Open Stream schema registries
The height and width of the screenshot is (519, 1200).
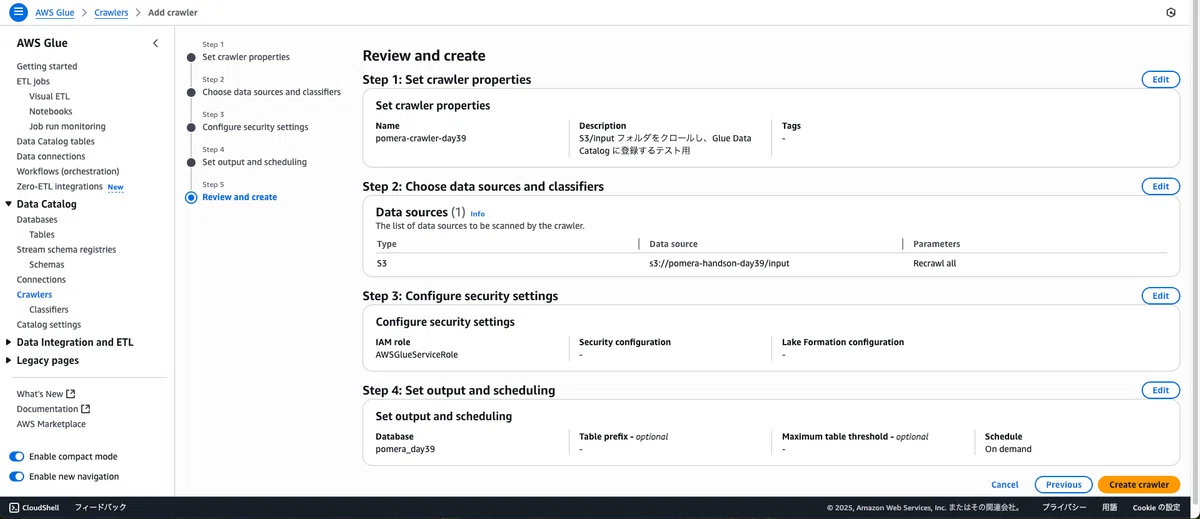(66, 249)
